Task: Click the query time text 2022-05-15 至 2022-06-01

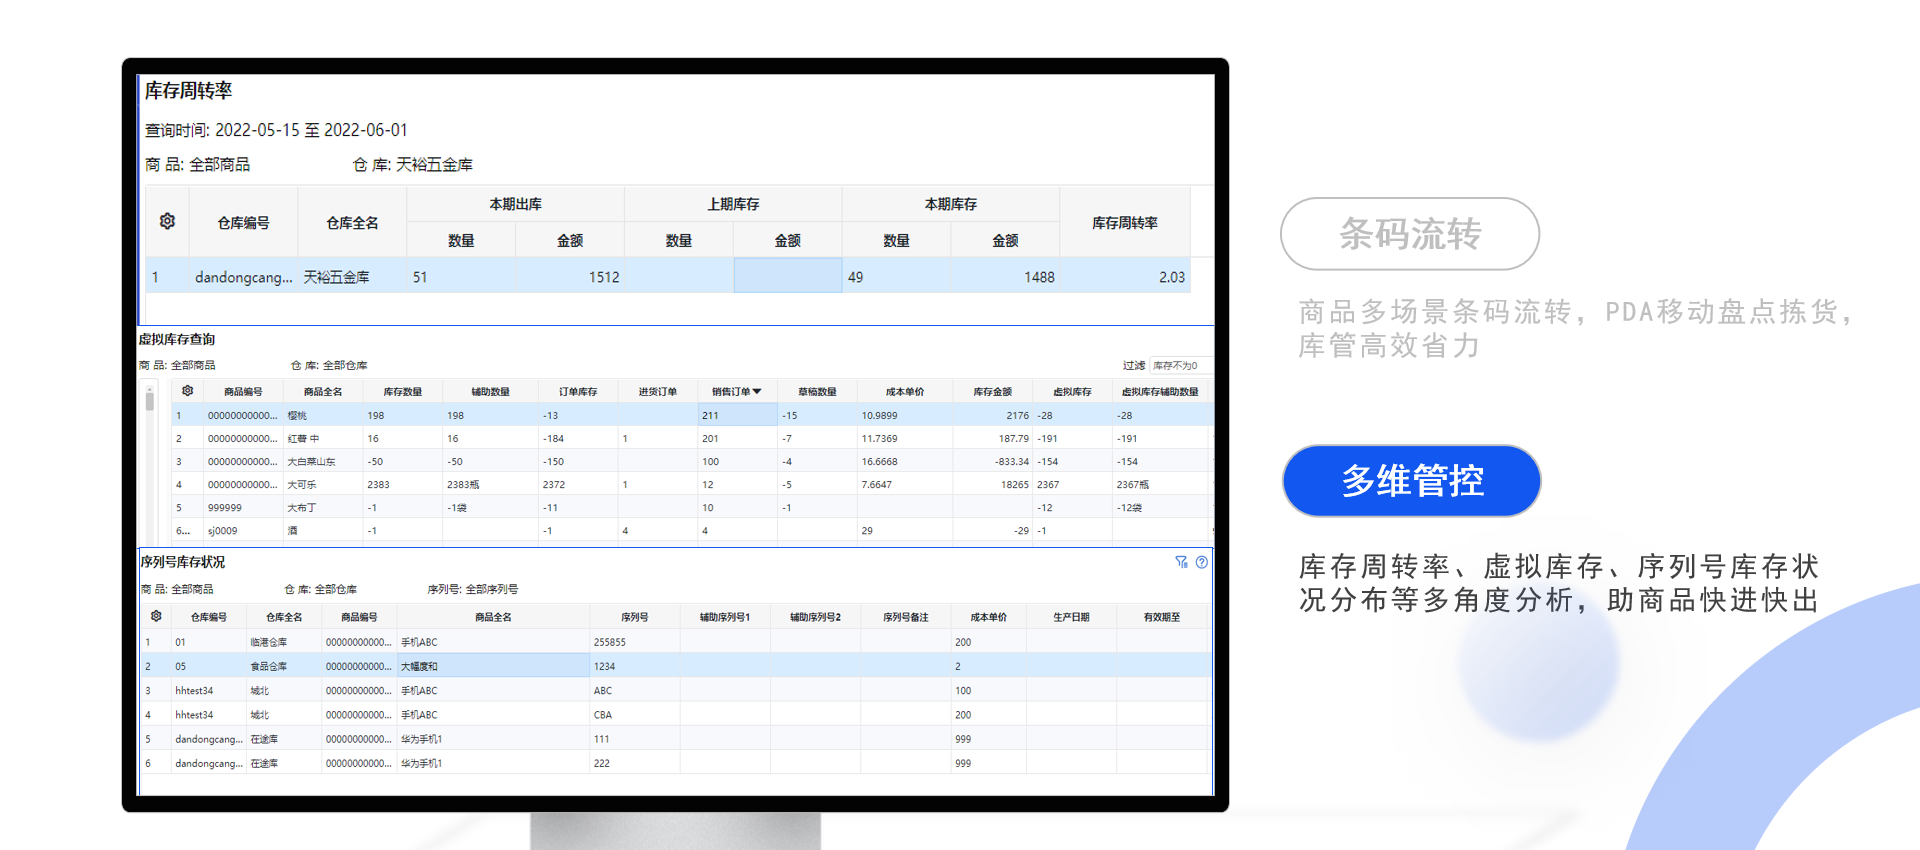Action: [x=311, y=130]
